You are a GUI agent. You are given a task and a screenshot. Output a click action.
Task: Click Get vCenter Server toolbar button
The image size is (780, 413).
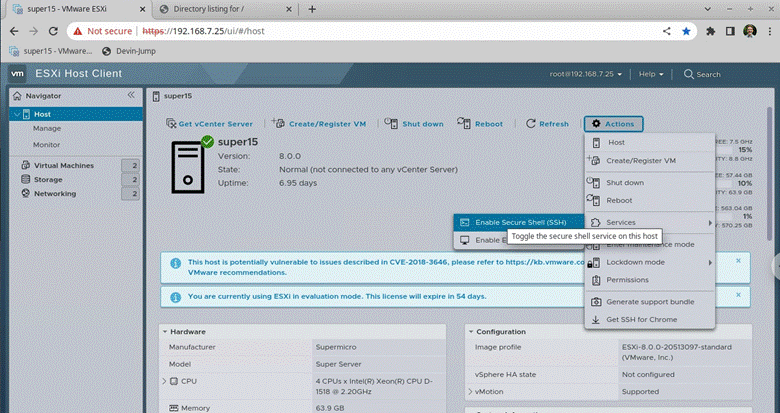[x=209, y=124]
